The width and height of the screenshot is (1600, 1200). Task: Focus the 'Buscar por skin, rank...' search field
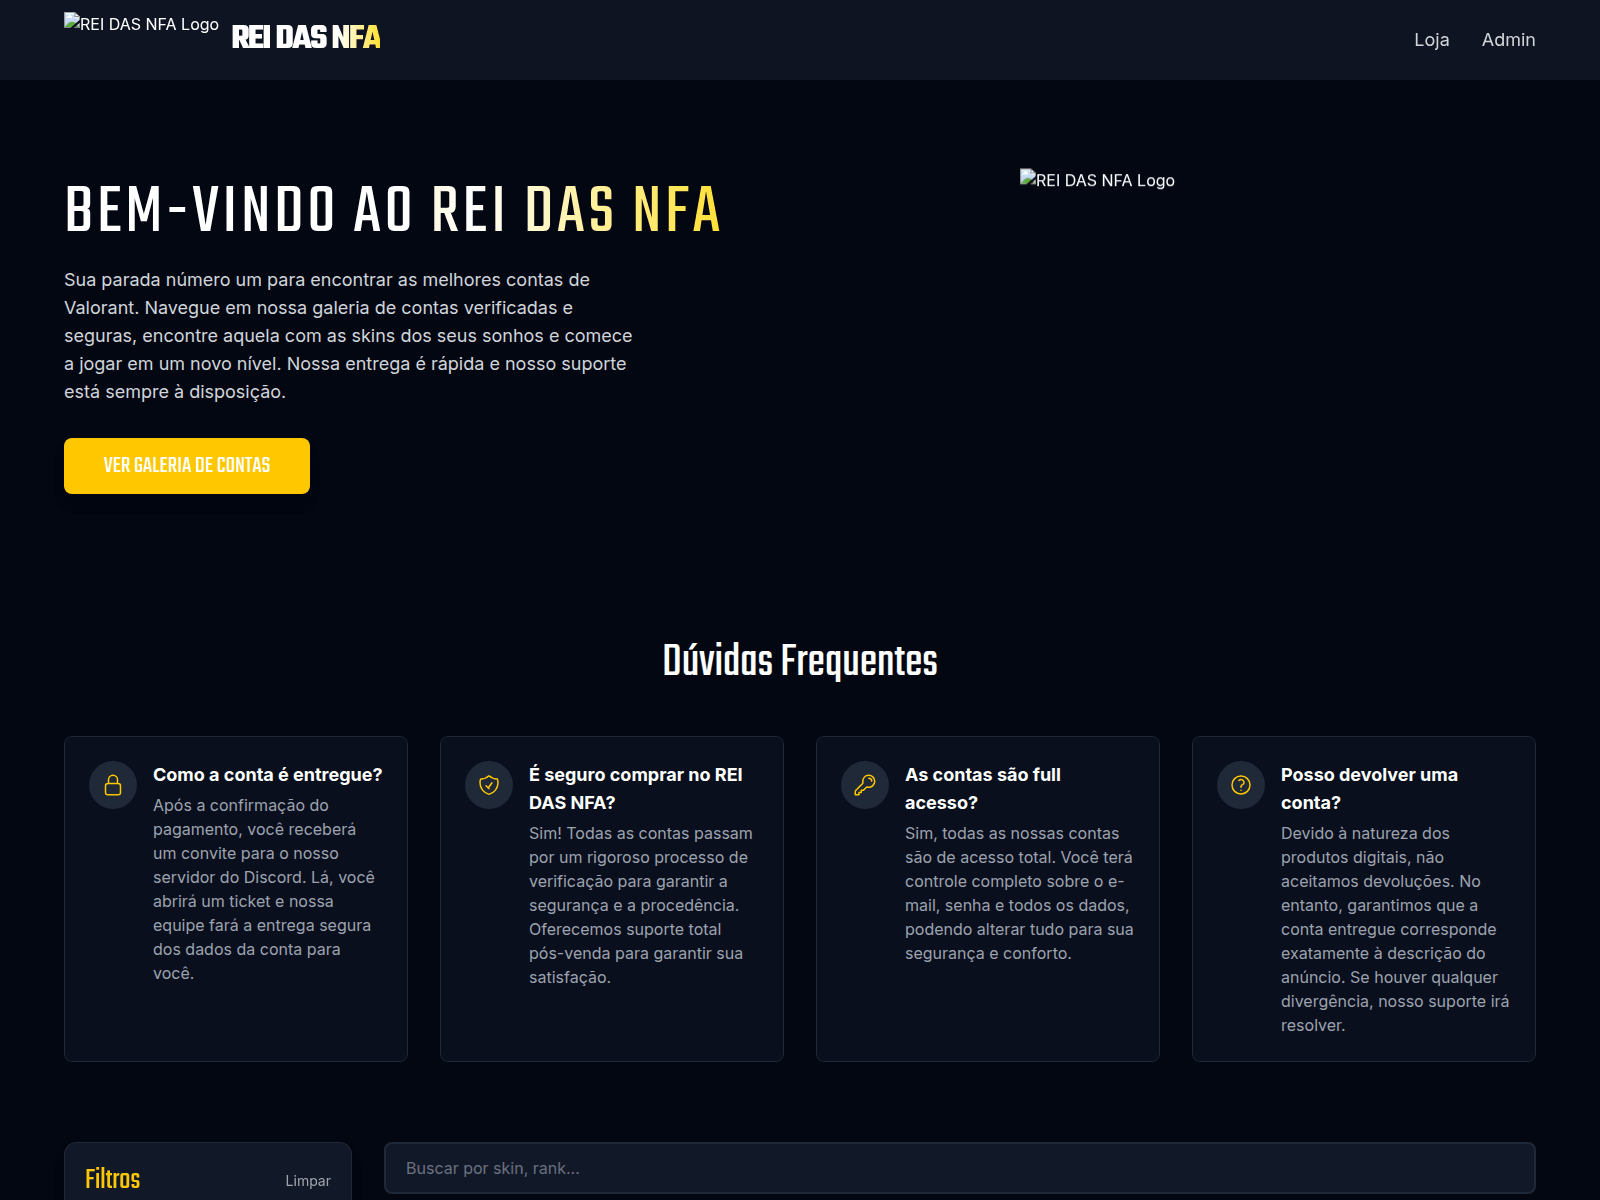tap(960, 1168)
